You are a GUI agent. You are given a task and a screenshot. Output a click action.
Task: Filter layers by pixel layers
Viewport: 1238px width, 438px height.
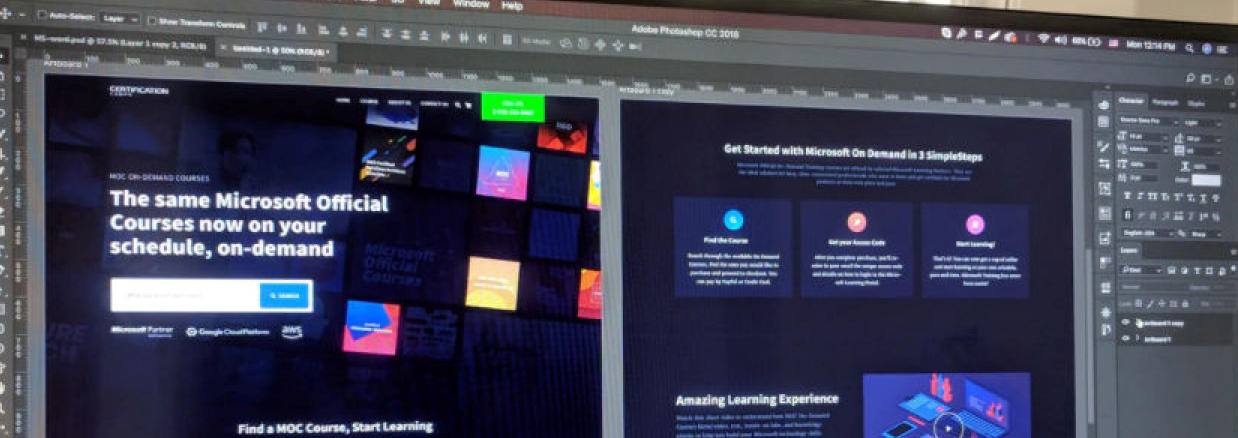(1170, 270)
